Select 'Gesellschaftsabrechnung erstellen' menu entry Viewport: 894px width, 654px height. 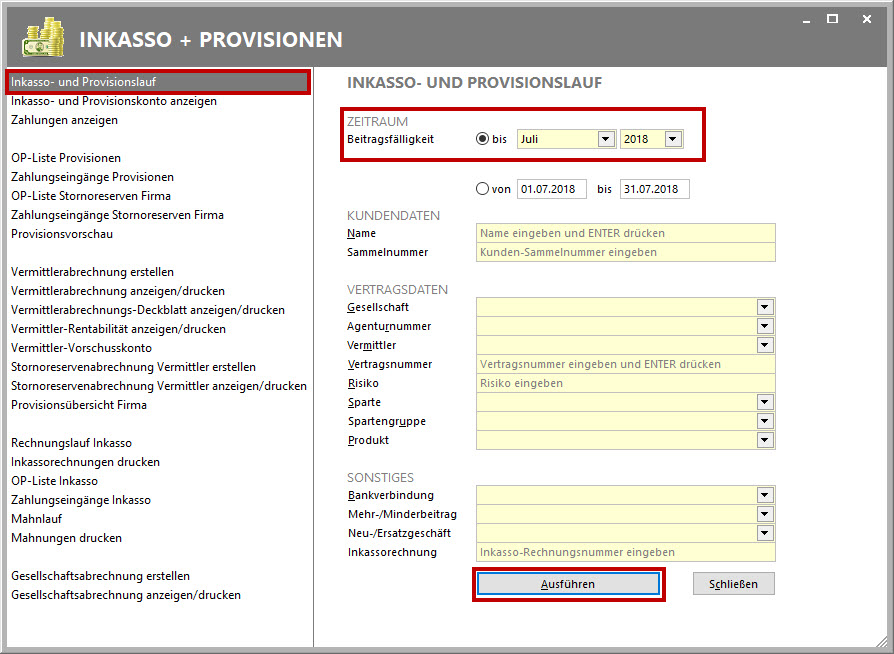pos(100,576)
